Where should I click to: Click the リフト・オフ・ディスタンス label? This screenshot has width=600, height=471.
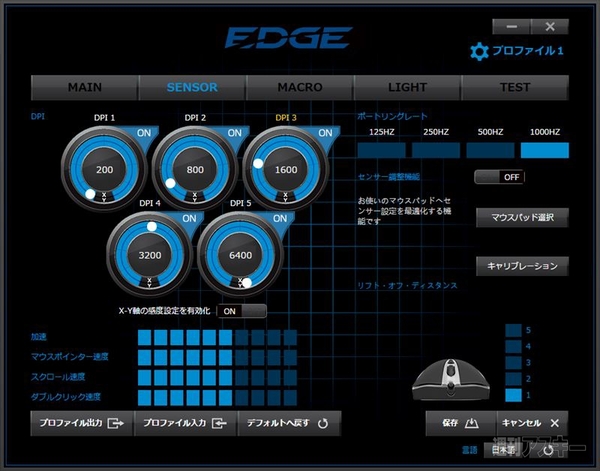(x=407, y=286)
